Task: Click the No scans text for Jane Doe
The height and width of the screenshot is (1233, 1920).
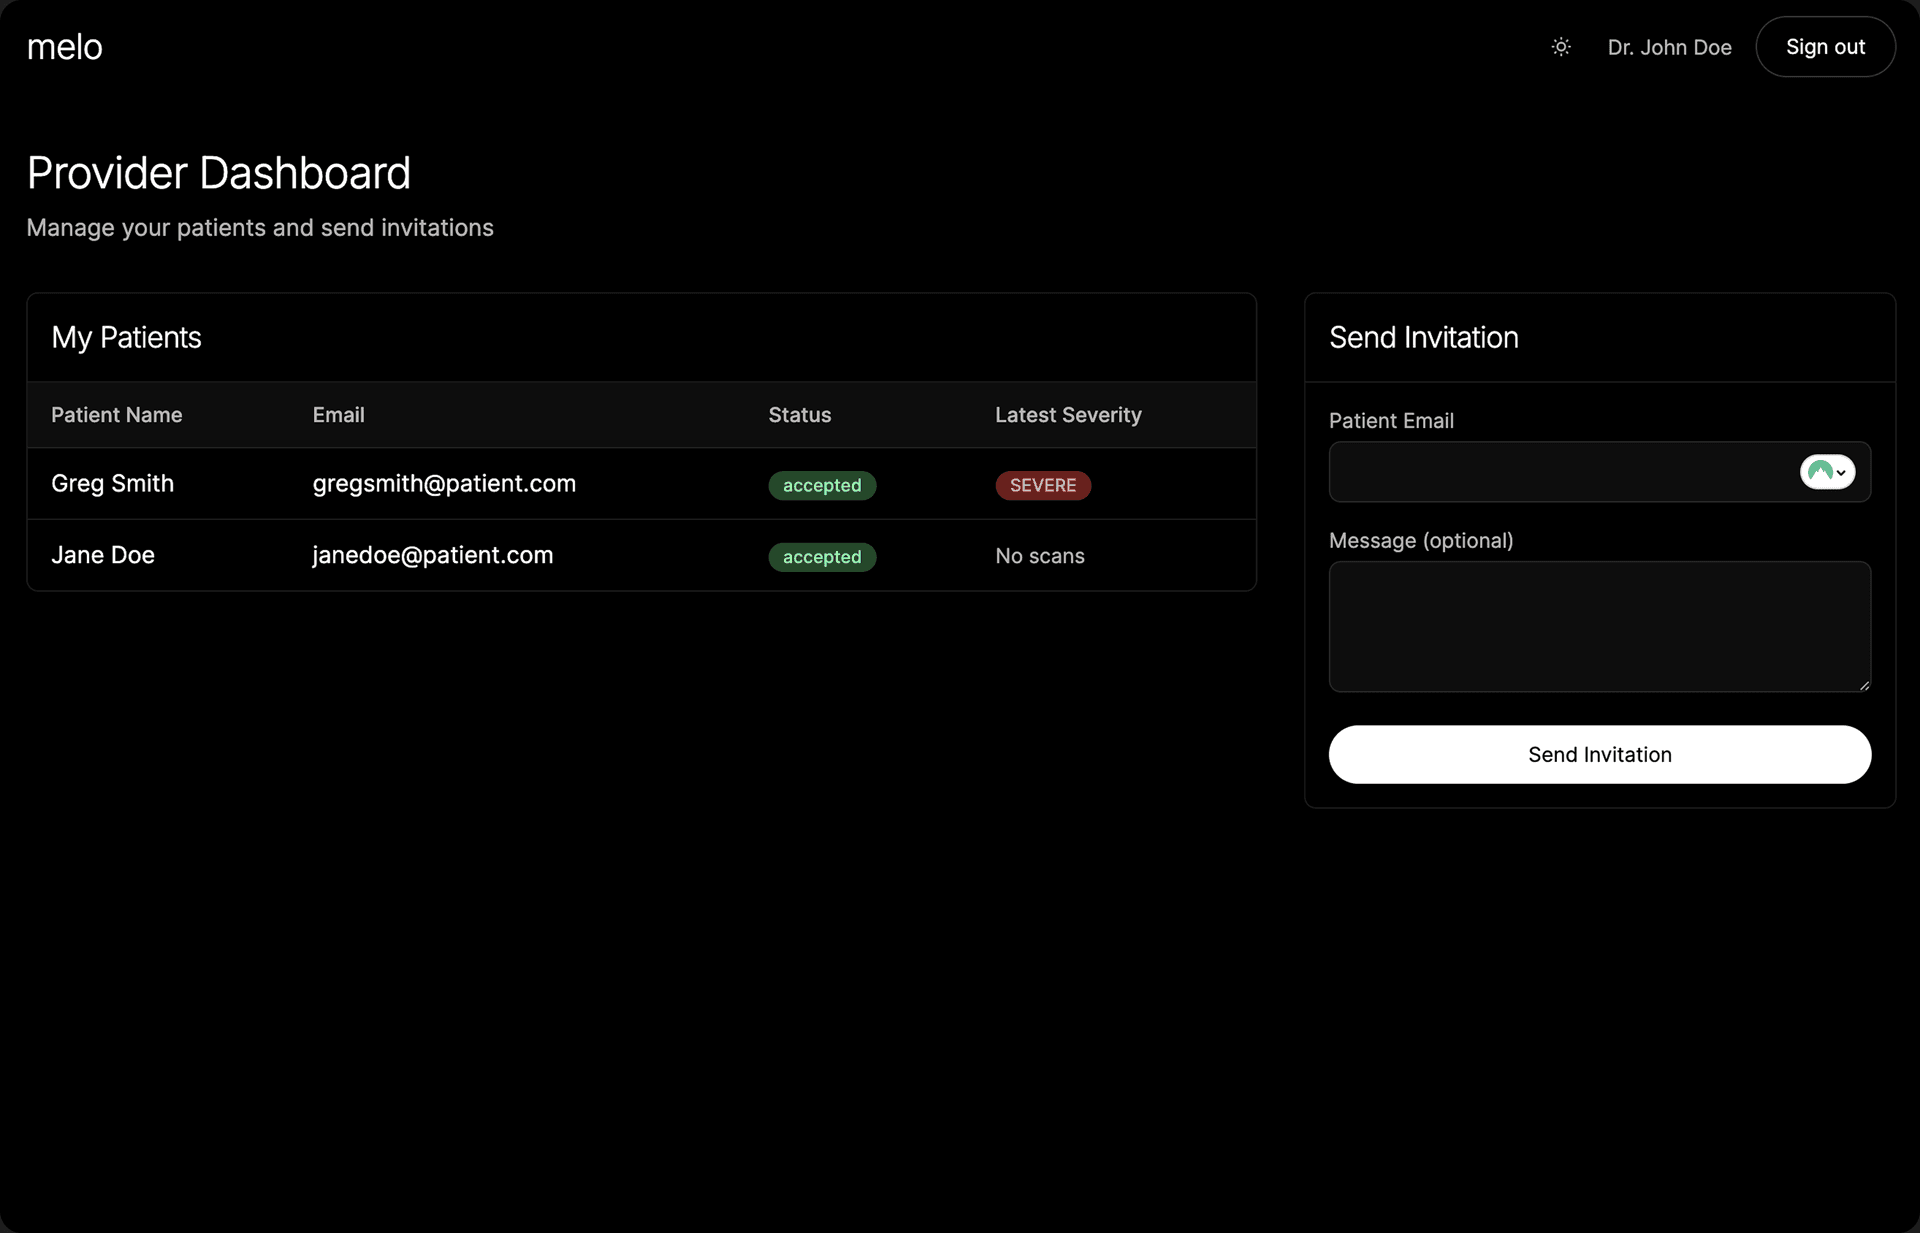Action: click(x=1039, y=557)
